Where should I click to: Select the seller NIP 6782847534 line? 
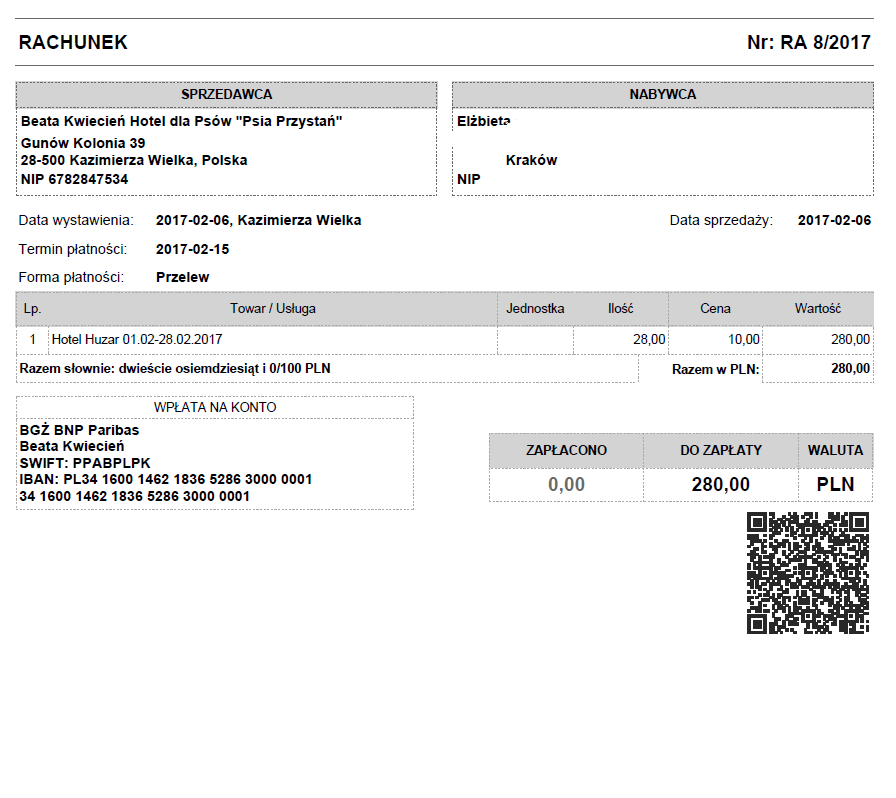click(74, 179)
